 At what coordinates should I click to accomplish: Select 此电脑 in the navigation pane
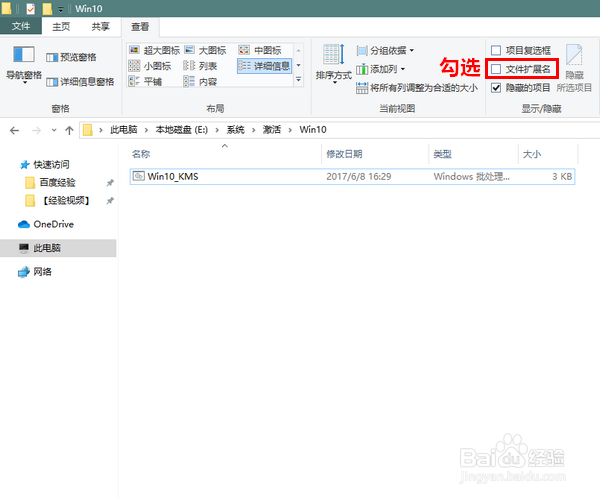tap(58, 248)
